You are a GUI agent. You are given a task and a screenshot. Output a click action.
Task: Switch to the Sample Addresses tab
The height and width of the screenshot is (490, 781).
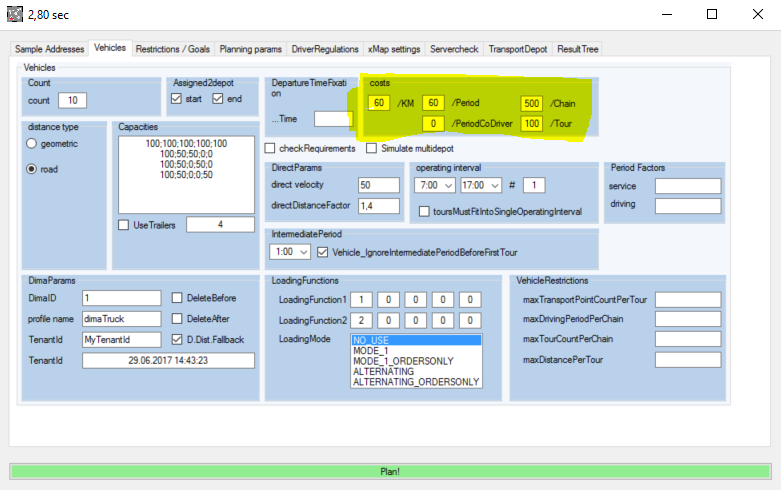pyautogui.click(x=49, y=49)
